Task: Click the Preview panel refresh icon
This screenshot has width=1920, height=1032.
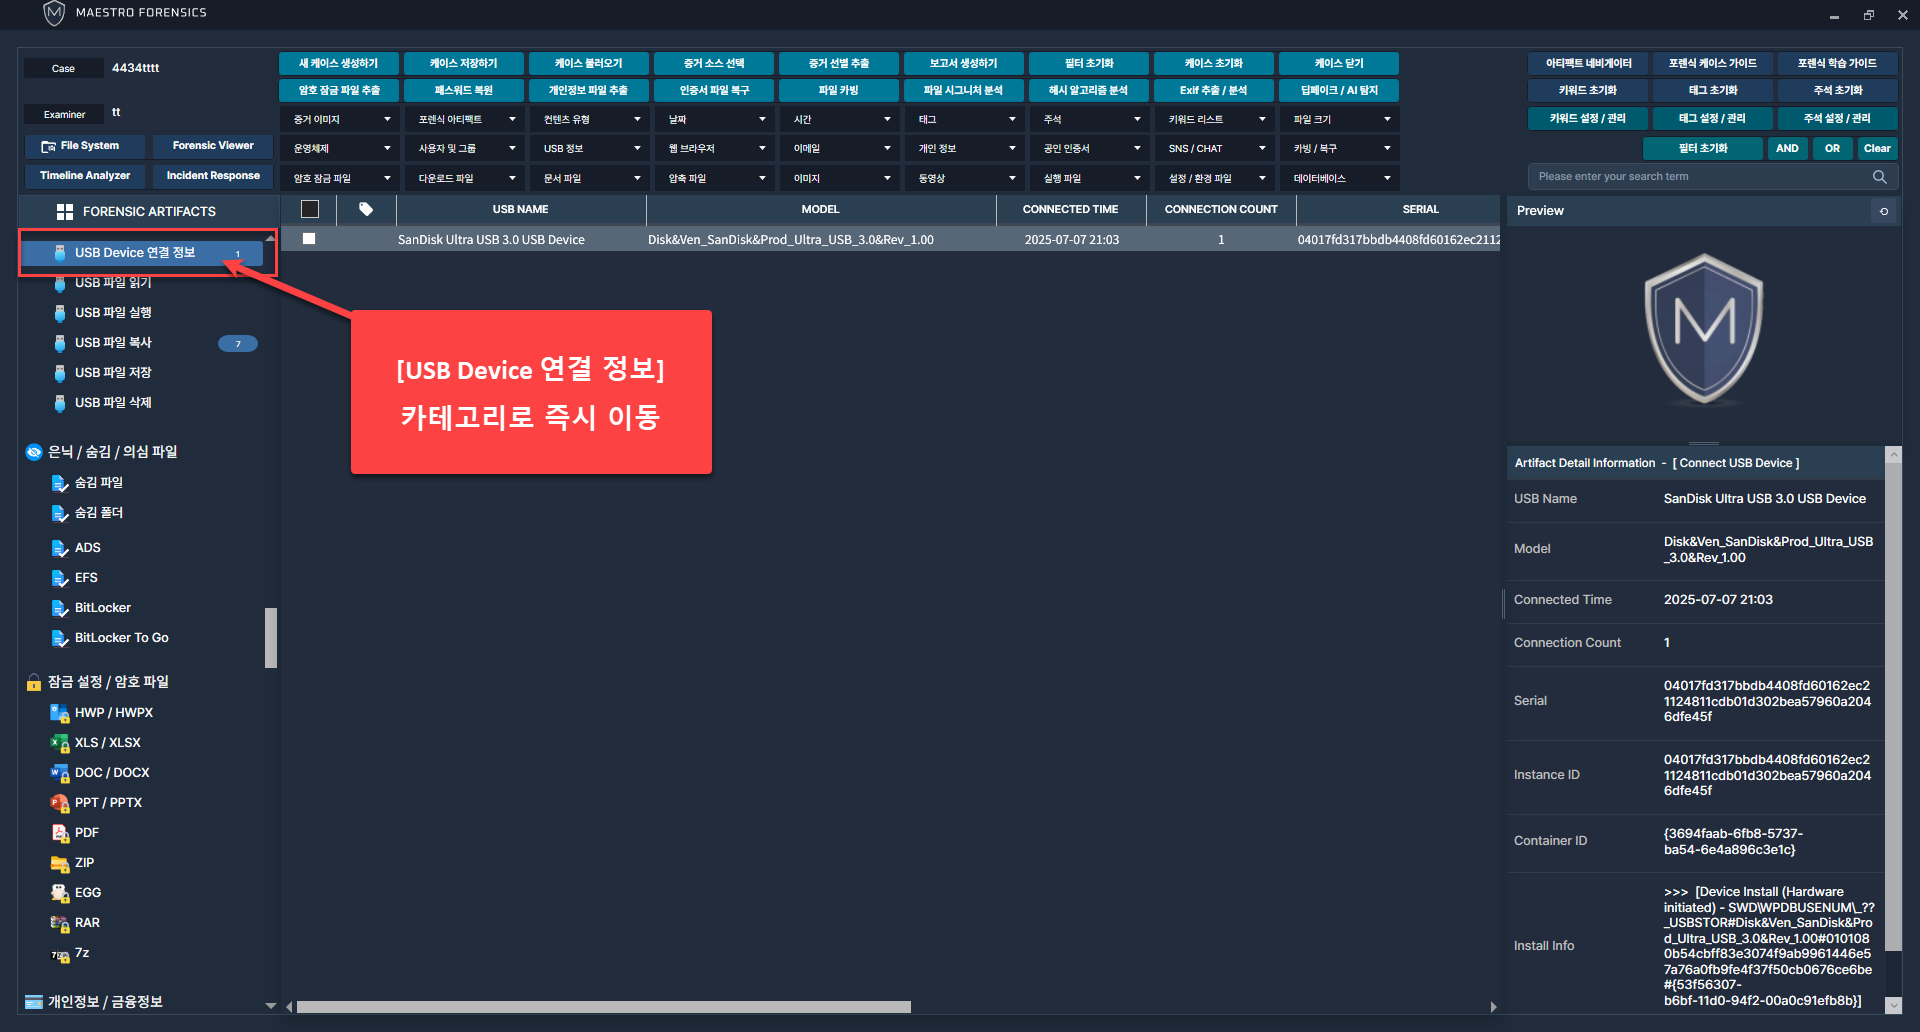Action: click(x=1884, y=211)
